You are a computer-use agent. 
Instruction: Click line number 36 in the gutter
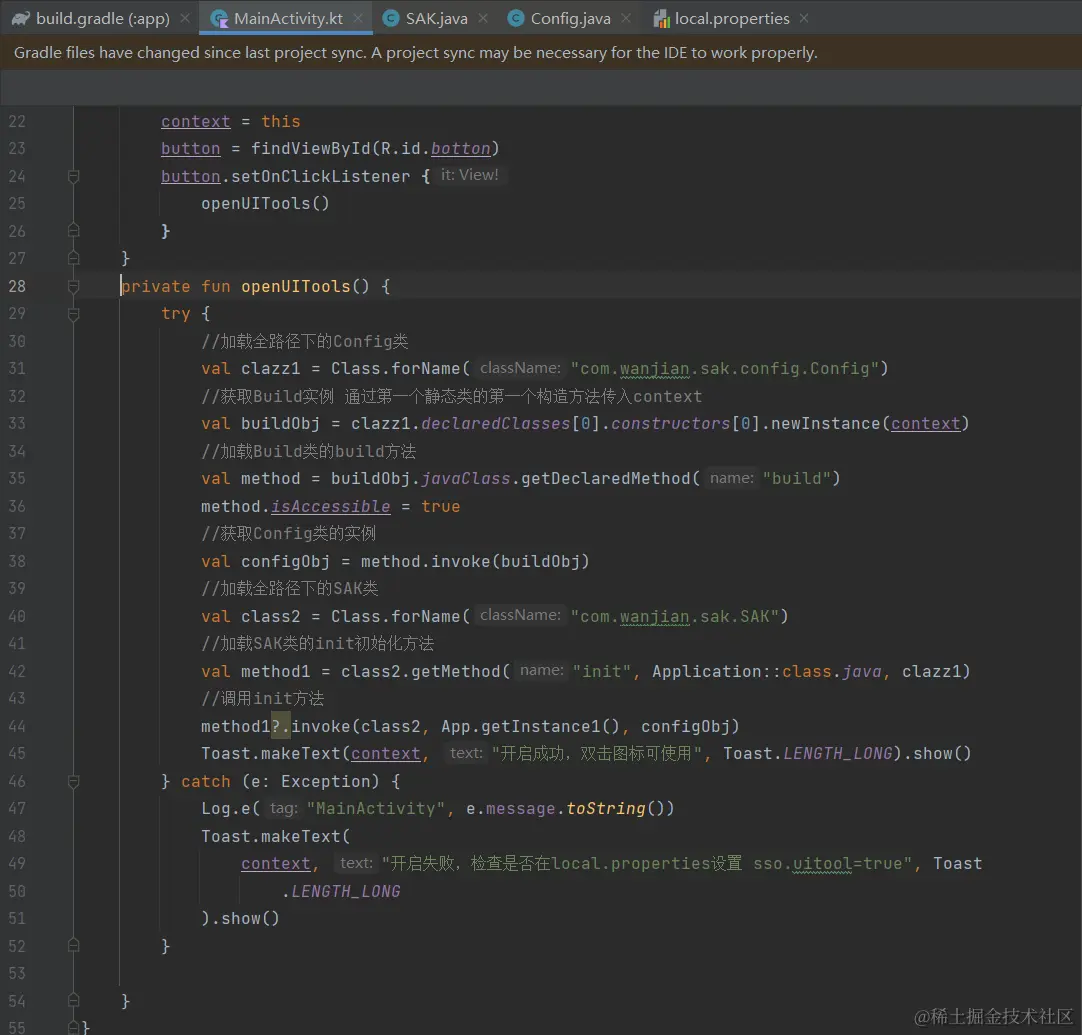17,506
